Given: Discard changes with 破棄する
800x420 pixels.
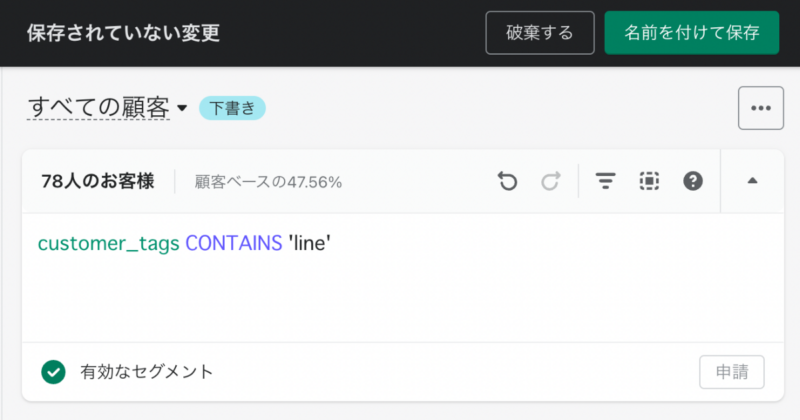Looking at the screenshot, I should [540, 33].
